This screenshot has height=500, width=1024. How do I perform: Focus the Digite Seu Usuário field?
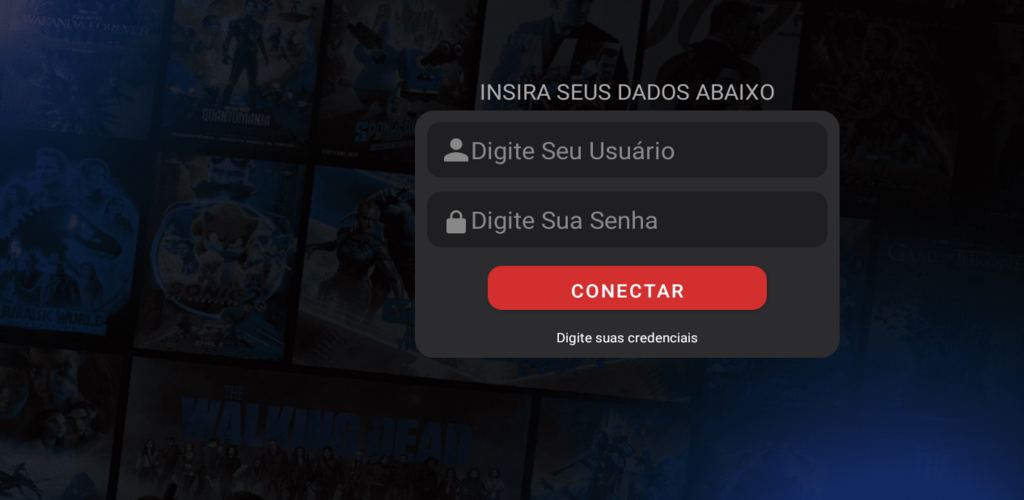click(x=627, y=150)
